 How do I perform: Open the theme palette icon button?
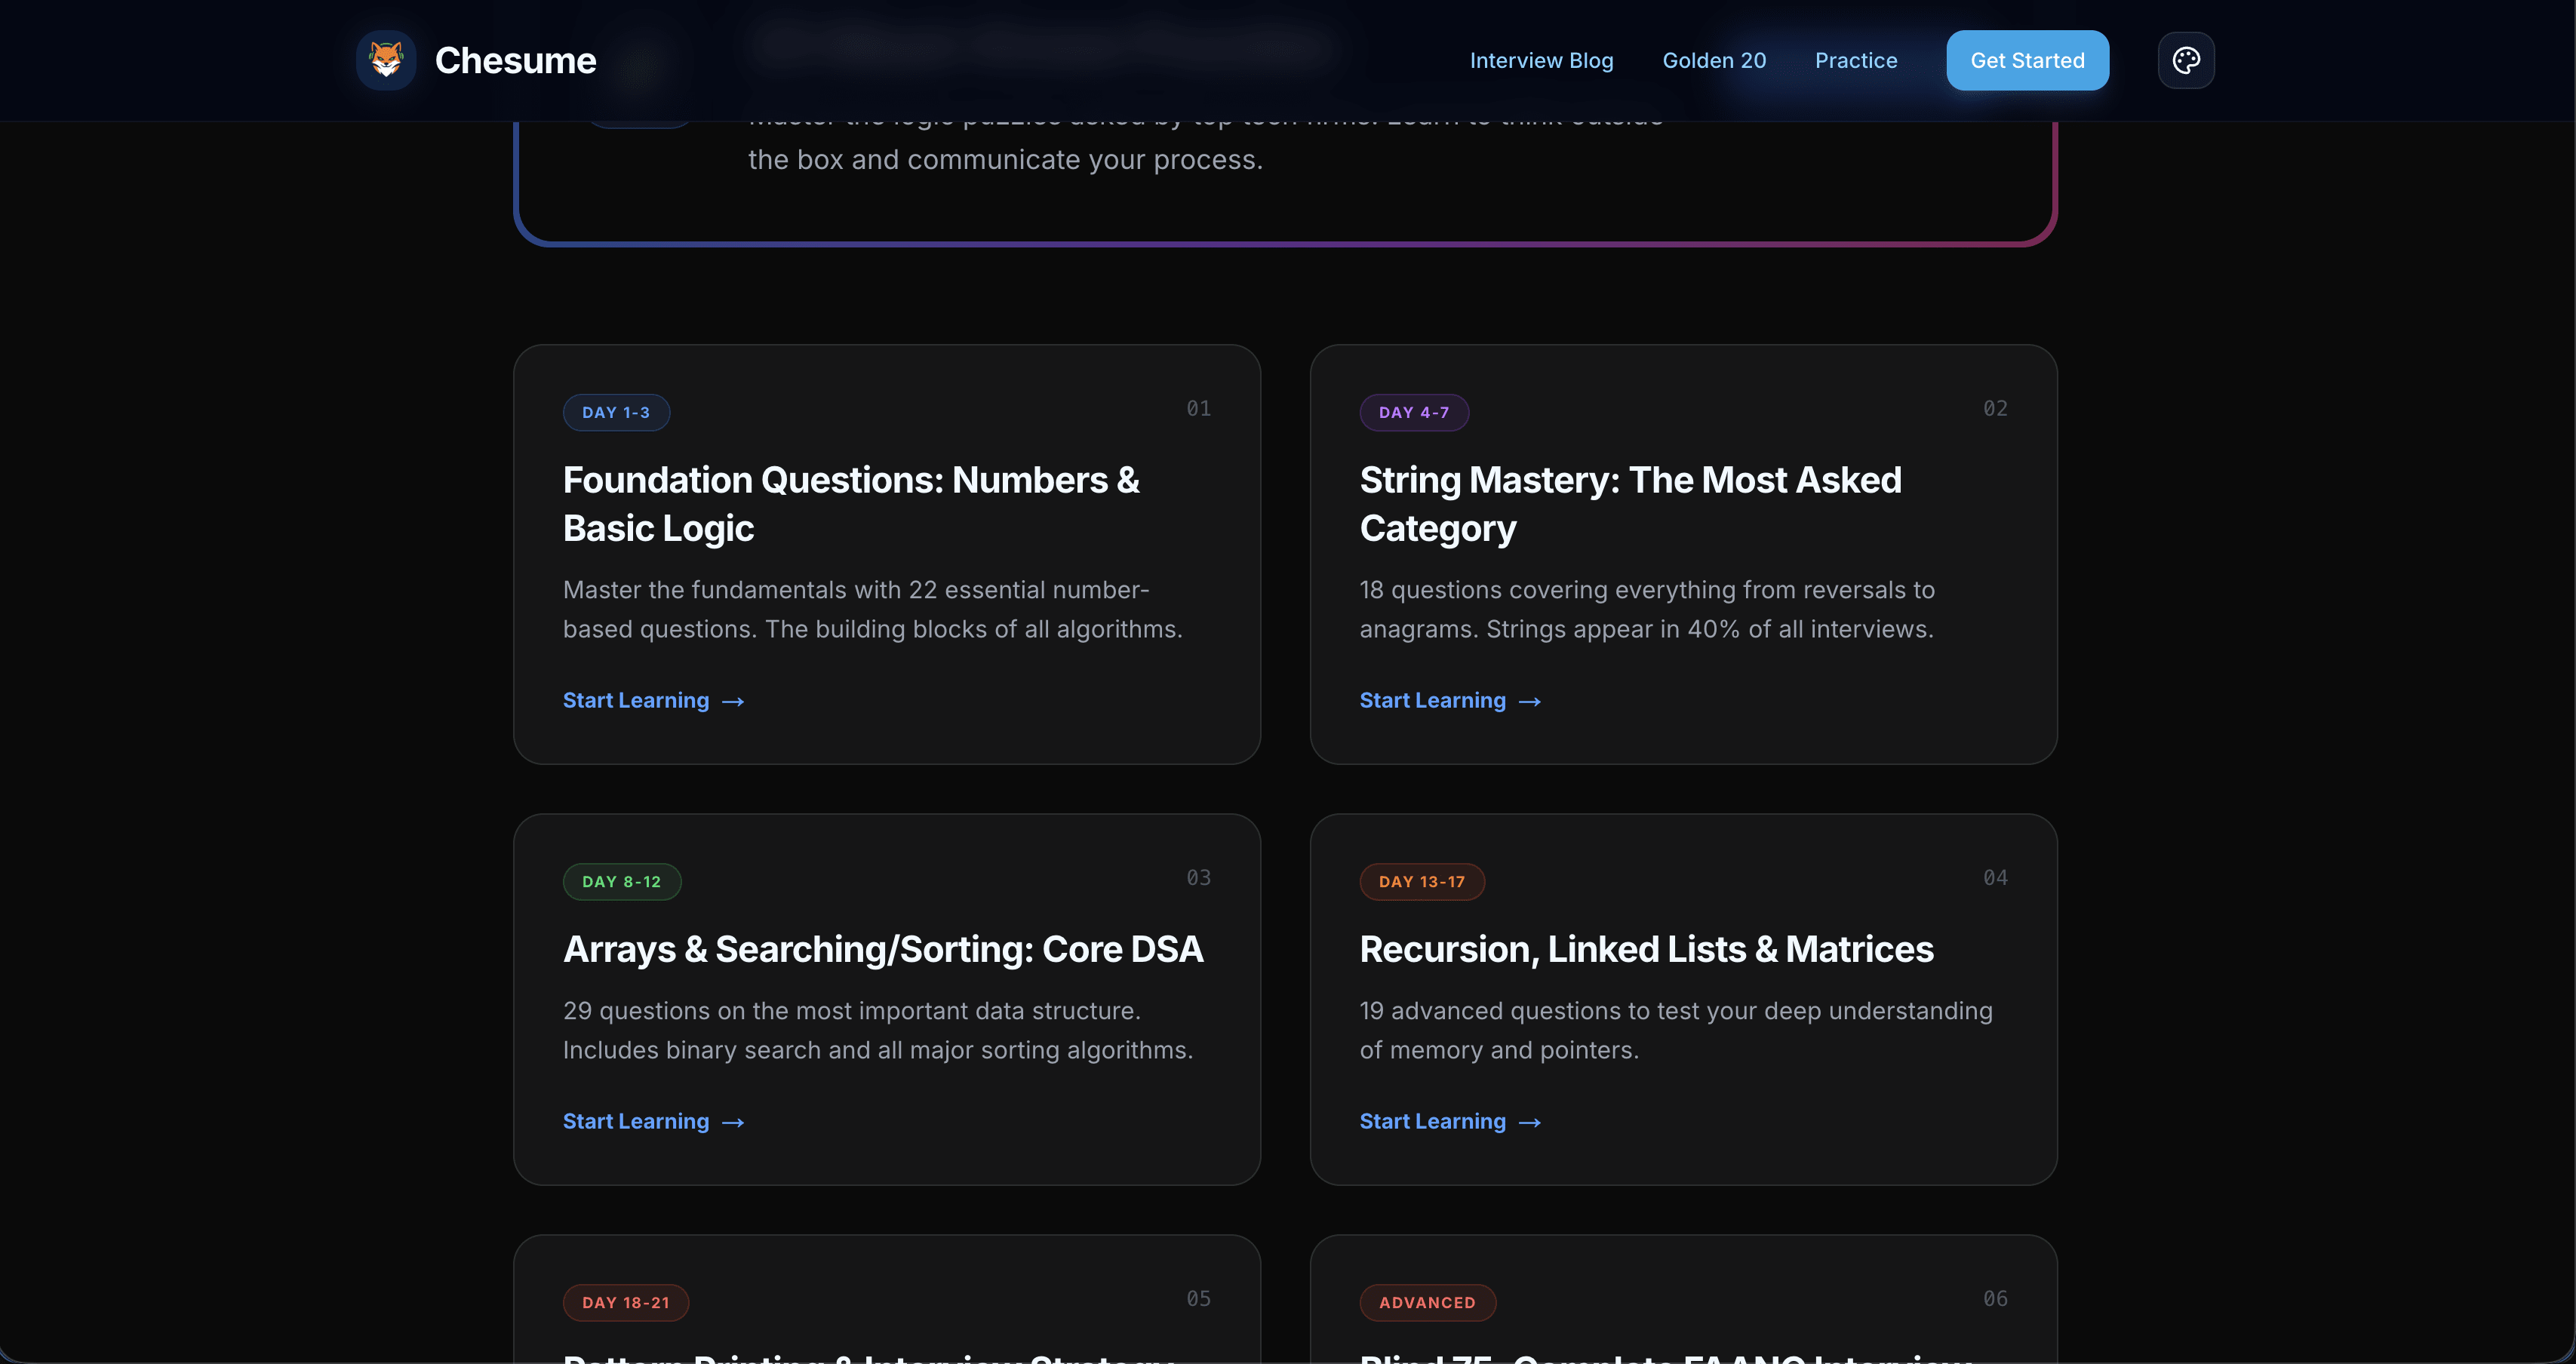pyautogui.click(x=2186, y=60)
